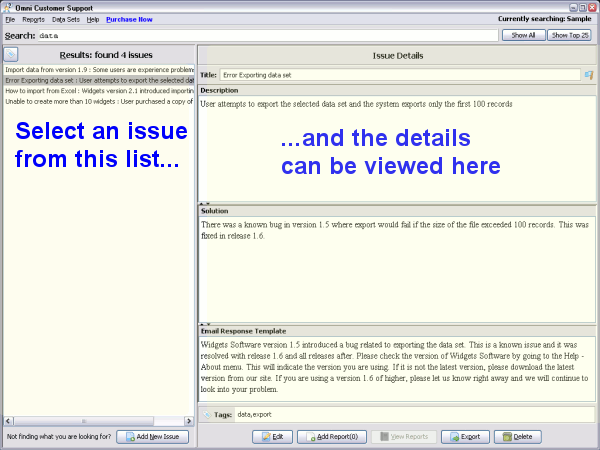Open the File menu
Screen dimensions: 600x450
[10, 20]
